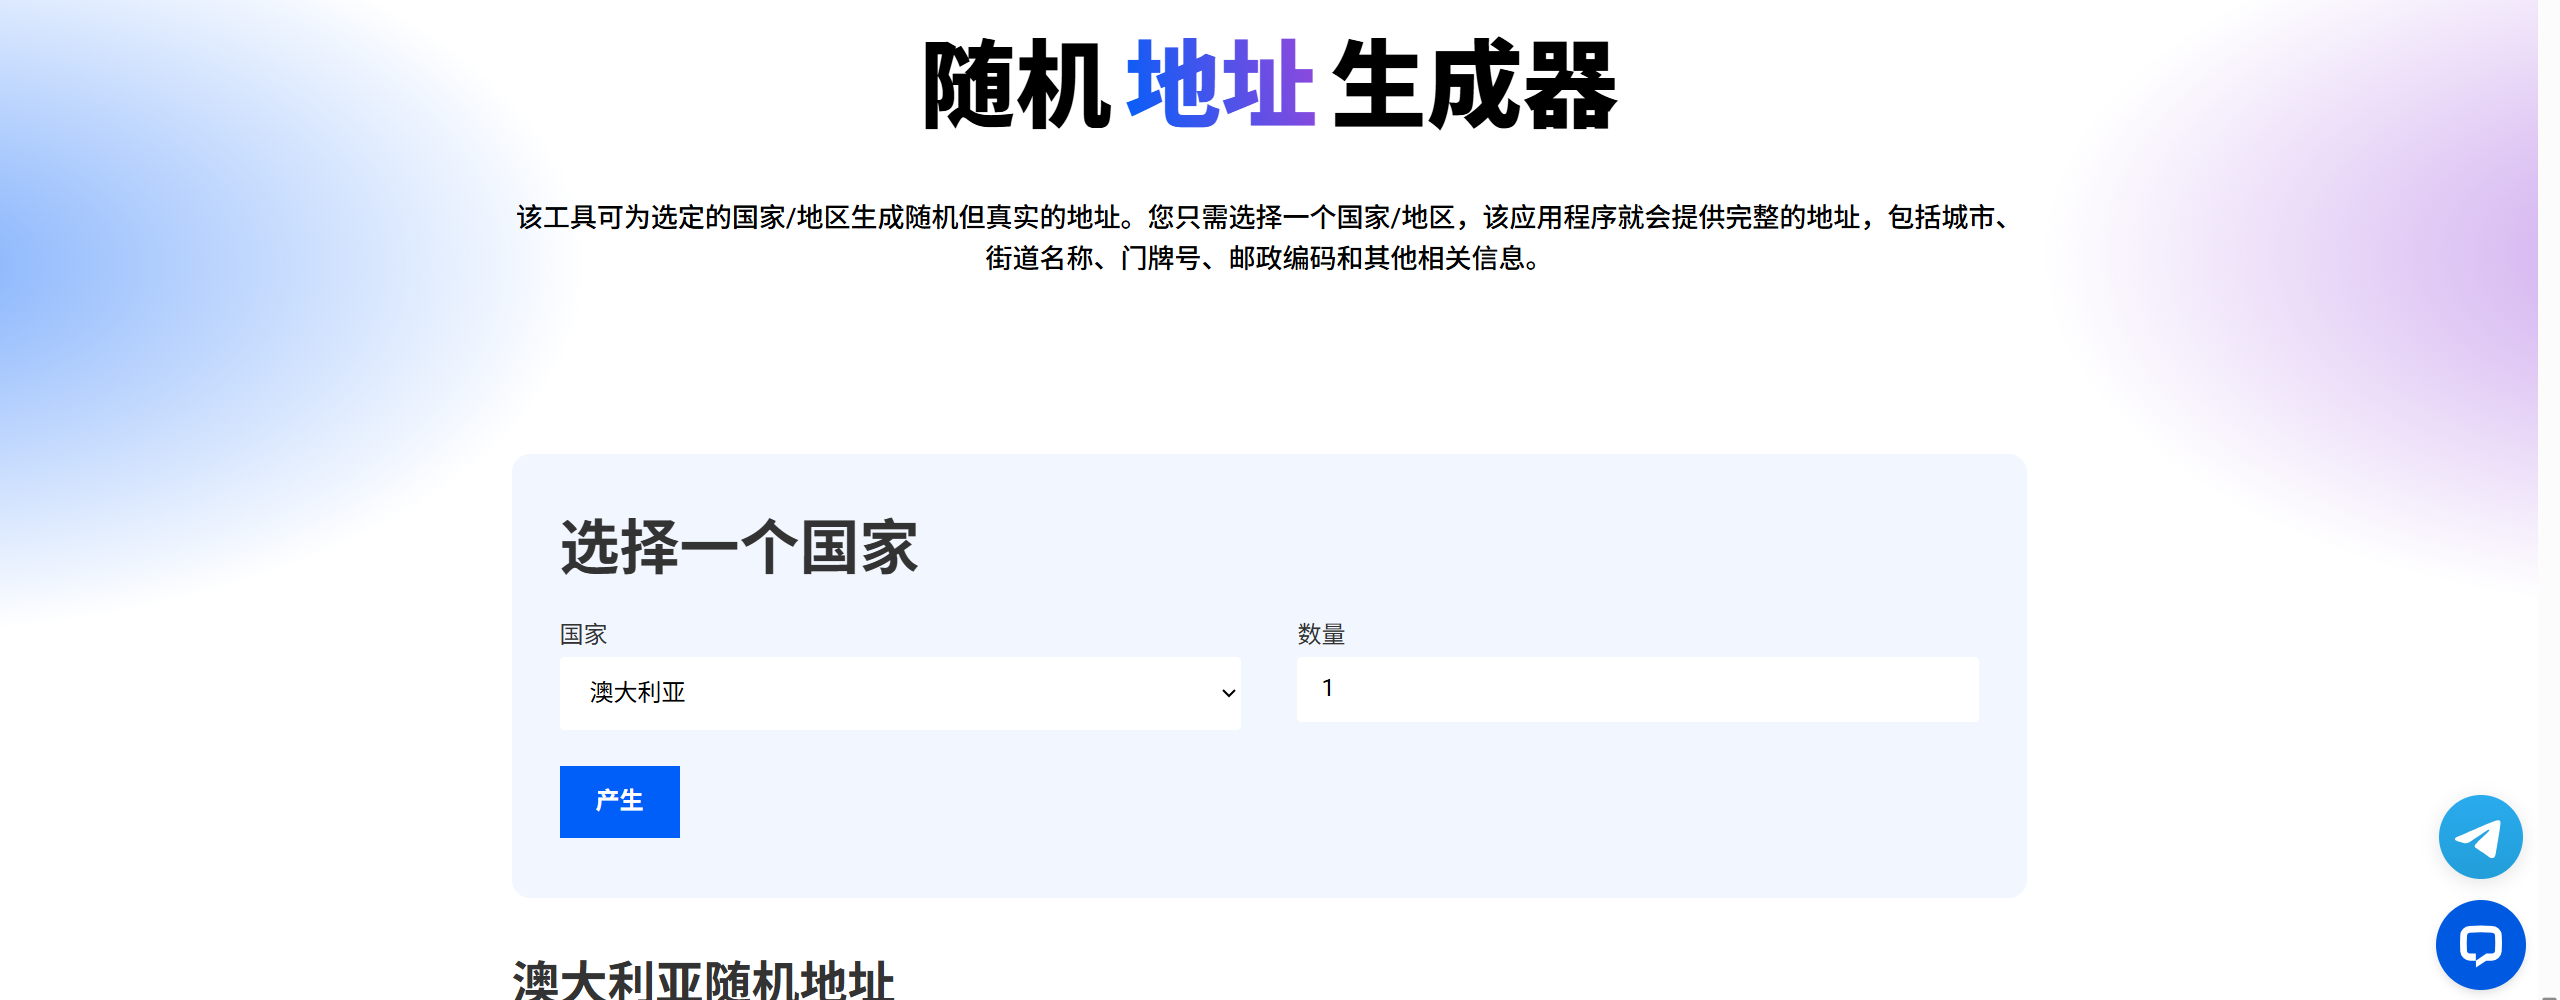Click the page vertical scrollbar
Screen dimensions: 2560x1000
tap(2549, 500)
